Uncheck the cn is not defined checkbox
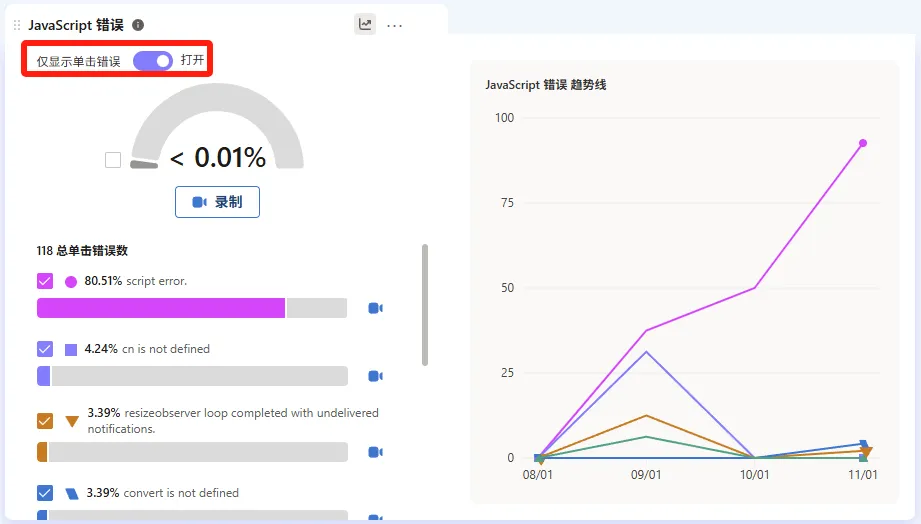Screen dimensions: 921x524 pos(45,349)
